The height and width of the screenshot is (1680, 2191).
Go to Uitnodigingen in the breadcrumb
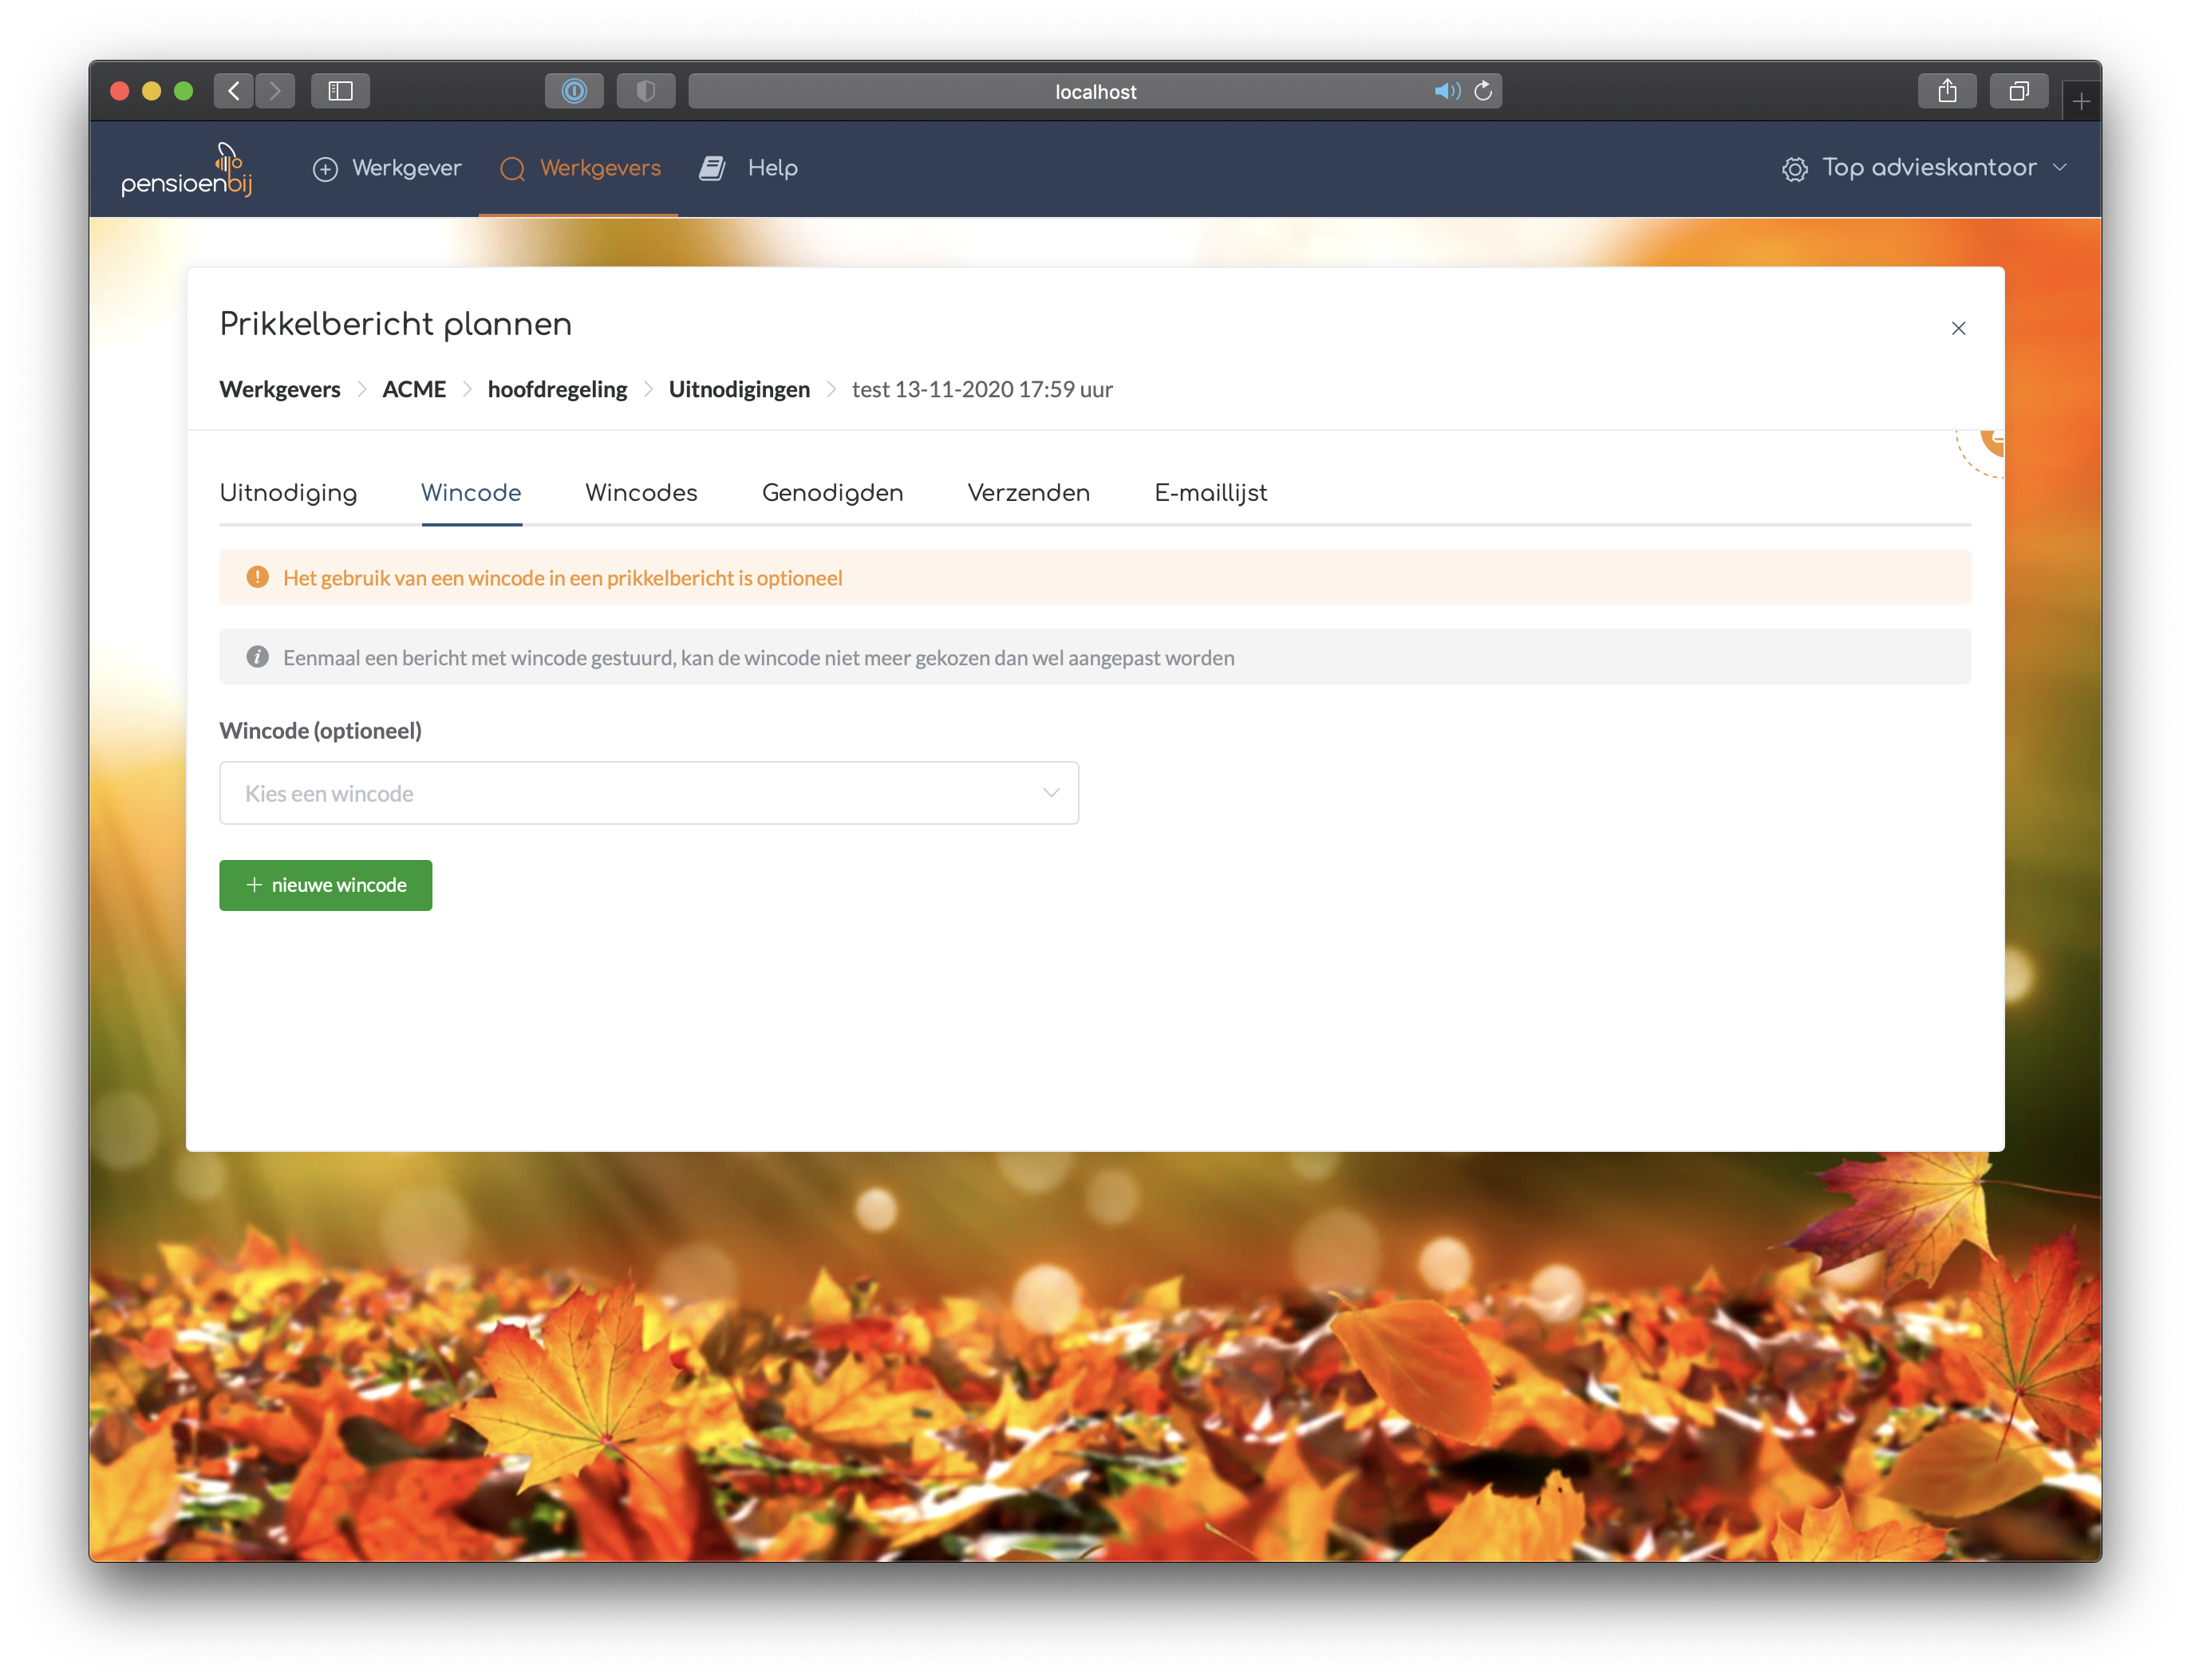click(x=739, y=389)
